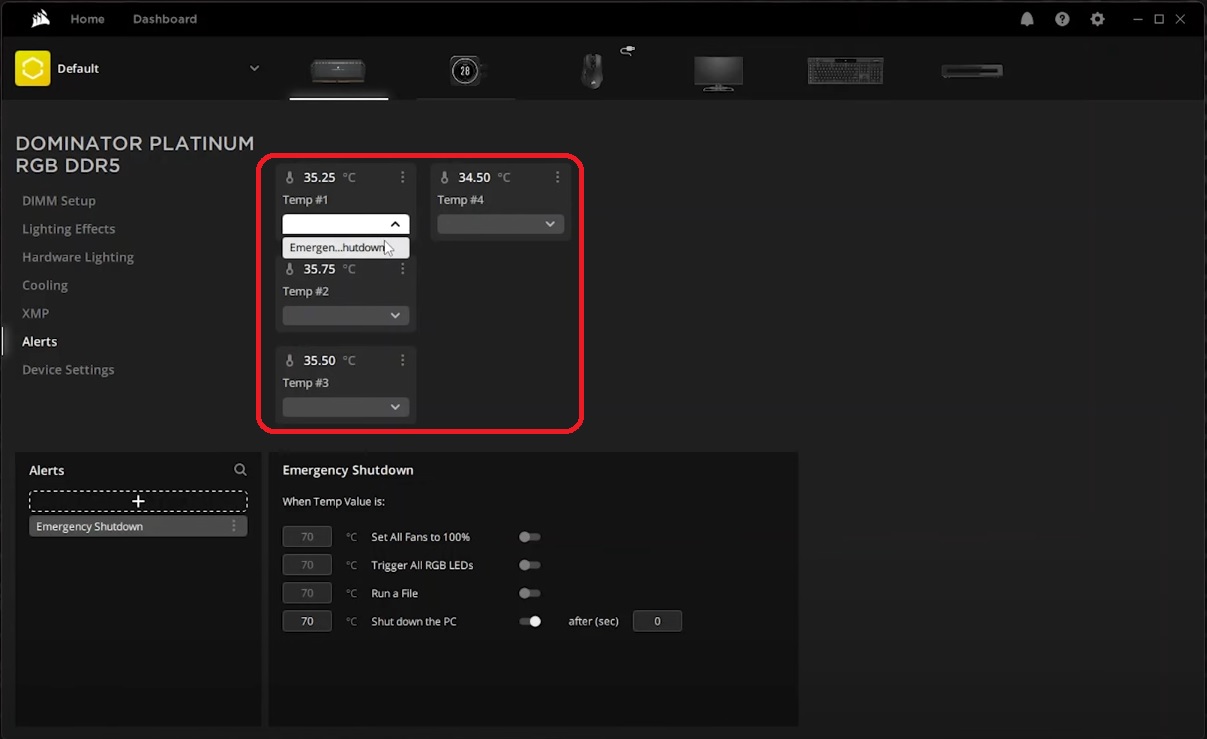Open the Temp #2 alert dropdown

pos(345,315)
